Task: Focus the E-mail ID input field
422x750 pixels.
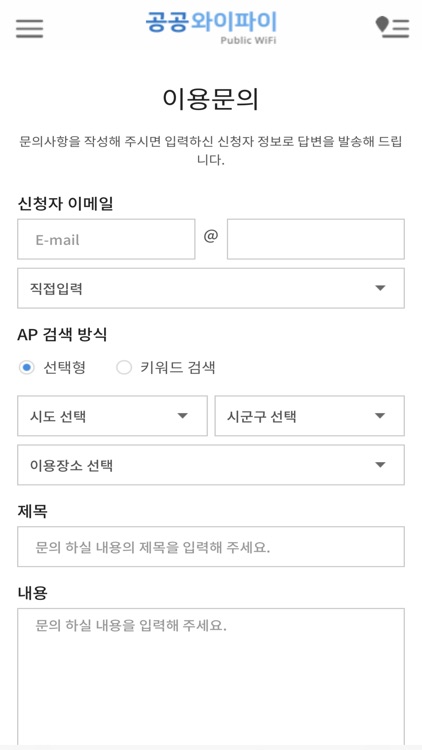Action: pyautogui.click(x=106, y=239)
